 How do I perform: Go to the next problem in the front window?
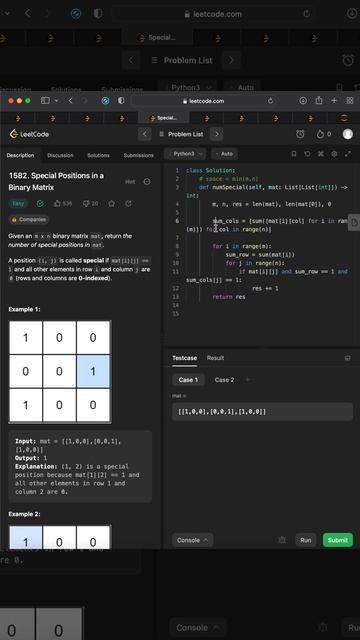(x=217, y=134)
